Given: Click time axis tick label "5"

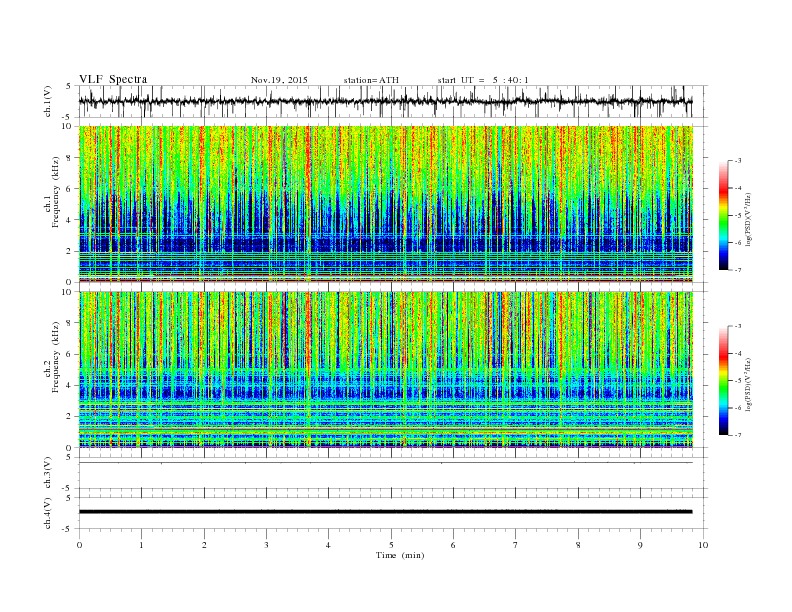Looking at the screenshot, I should tap(391, 545).
